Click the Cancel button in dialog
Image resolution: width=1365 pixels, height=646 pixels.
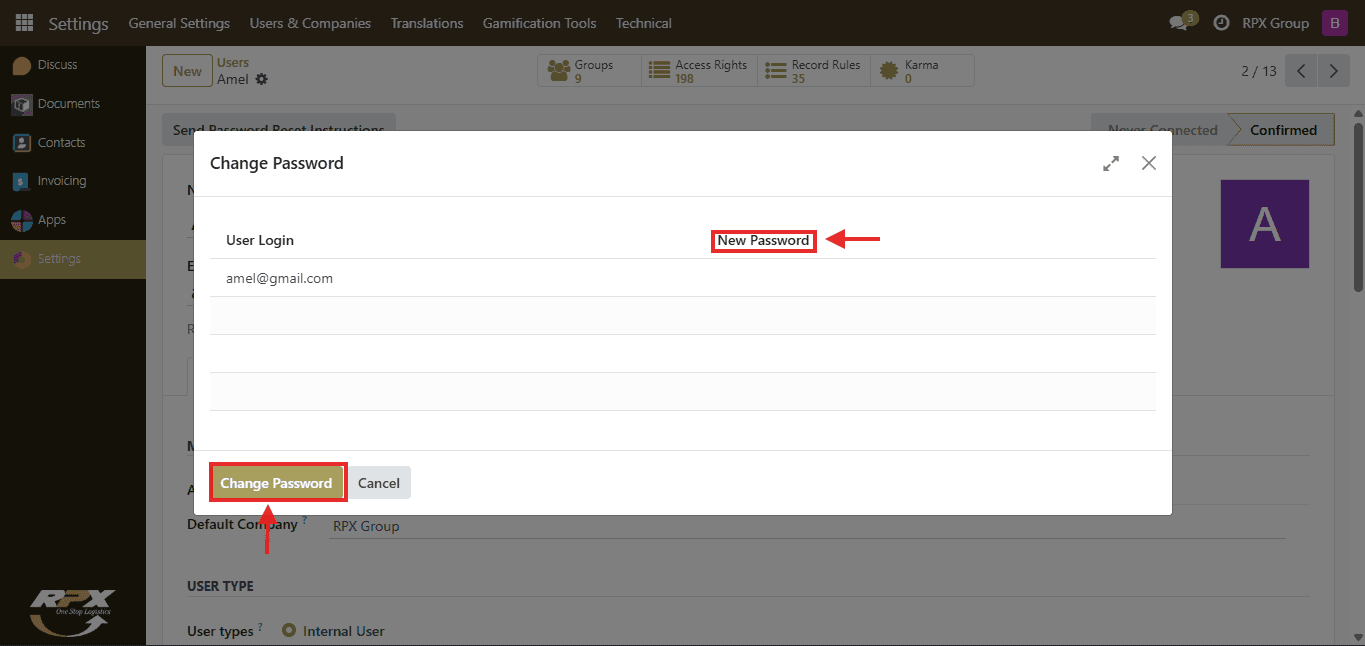[379, 483]
